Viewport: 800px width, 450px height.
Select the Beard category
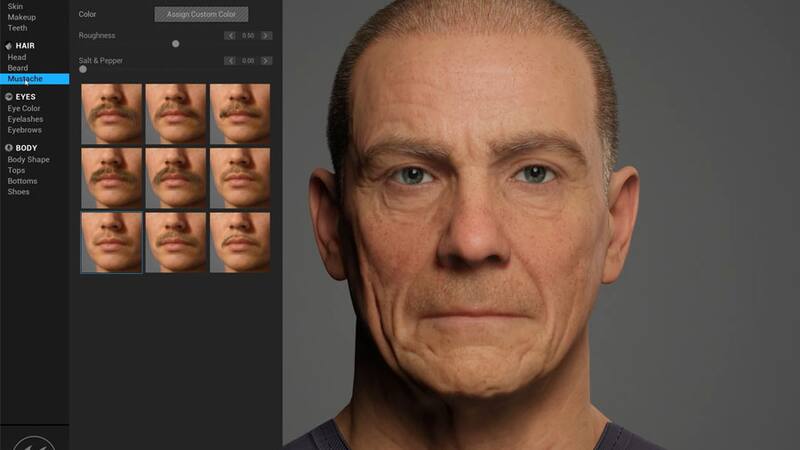18,68
